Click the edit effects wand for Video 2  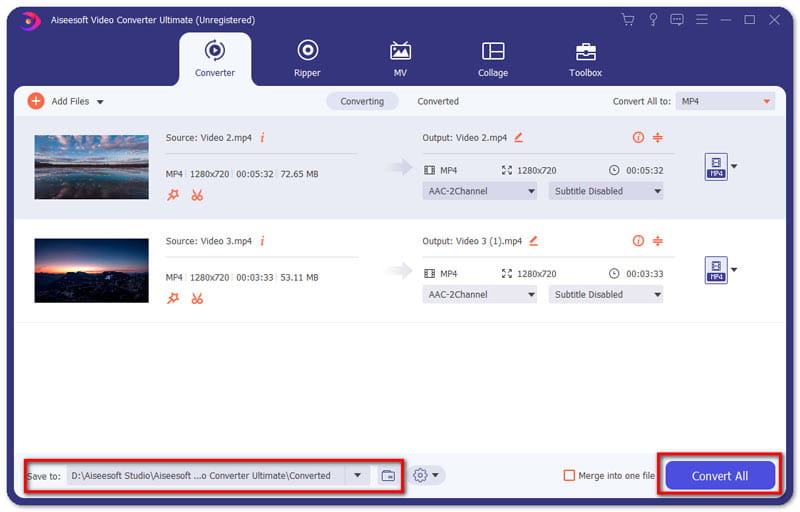(x=173, y=195)
